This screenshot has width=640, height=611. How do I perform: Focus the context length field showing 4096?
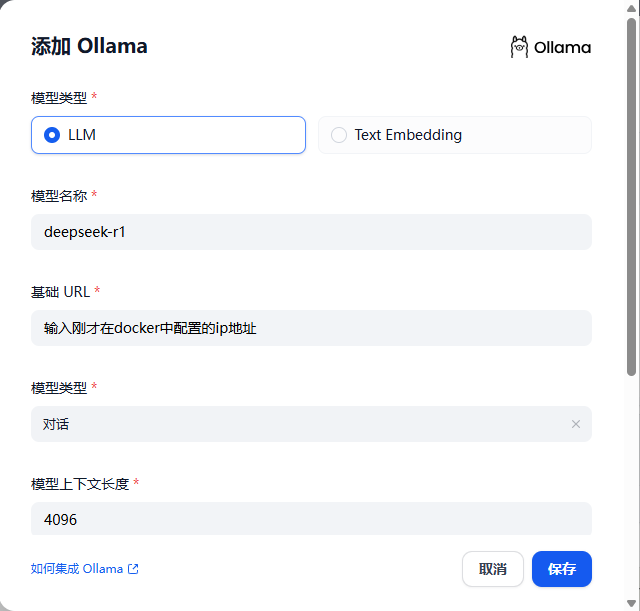tap(311, 519)
